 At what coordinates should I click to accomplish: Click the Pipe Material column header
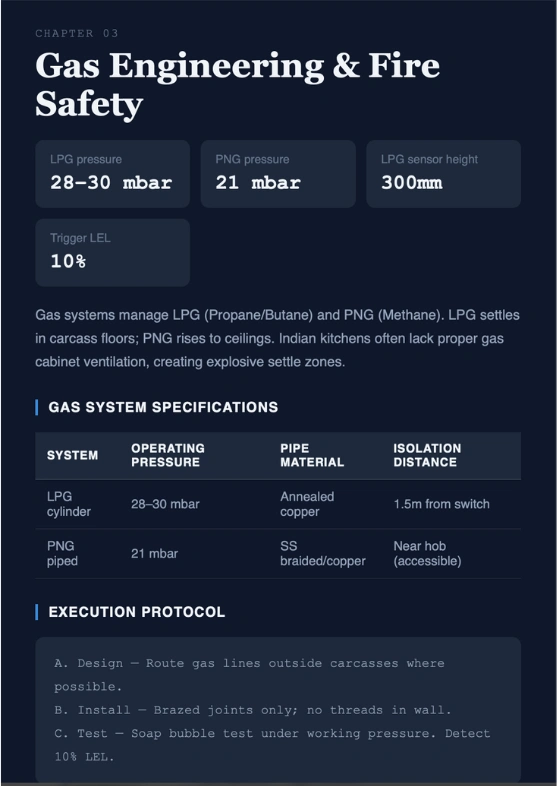(312, 455)
